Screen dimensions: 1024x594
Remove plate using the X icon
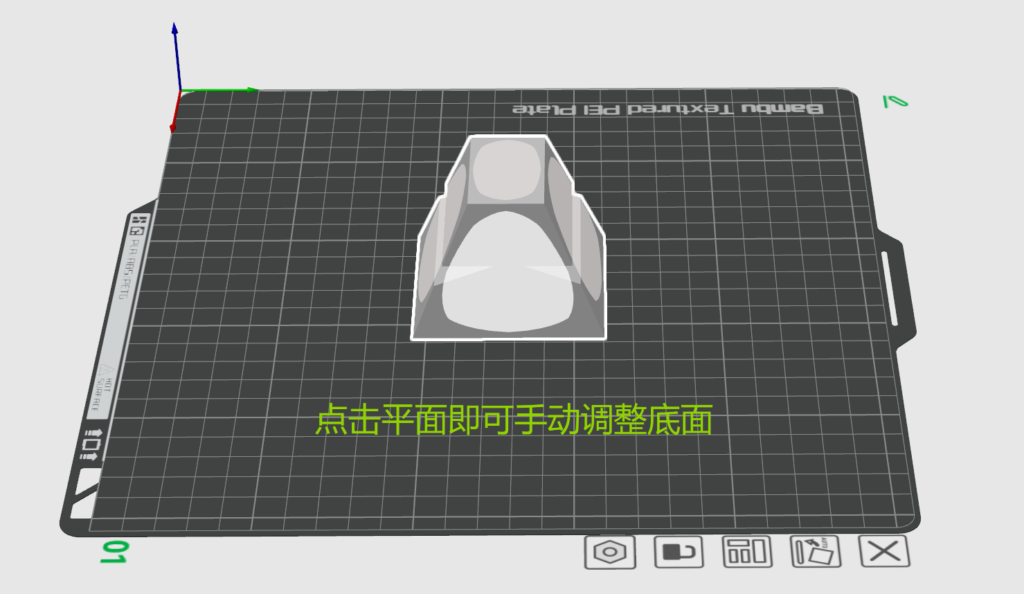tap(885, 552)
